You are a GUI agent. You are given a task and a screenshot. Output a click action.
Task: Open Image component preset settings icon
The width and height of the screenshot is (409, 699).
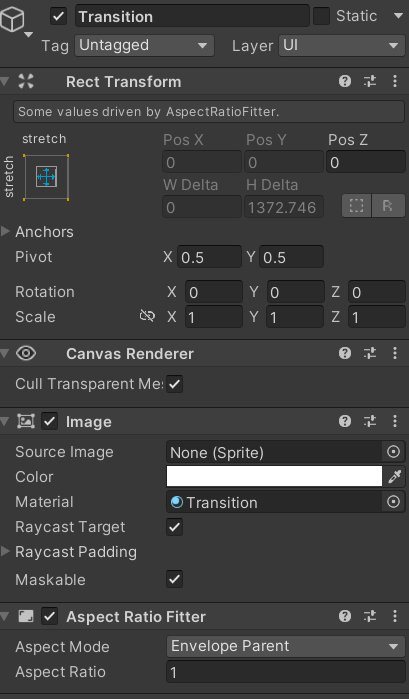[x=370, y=421]
